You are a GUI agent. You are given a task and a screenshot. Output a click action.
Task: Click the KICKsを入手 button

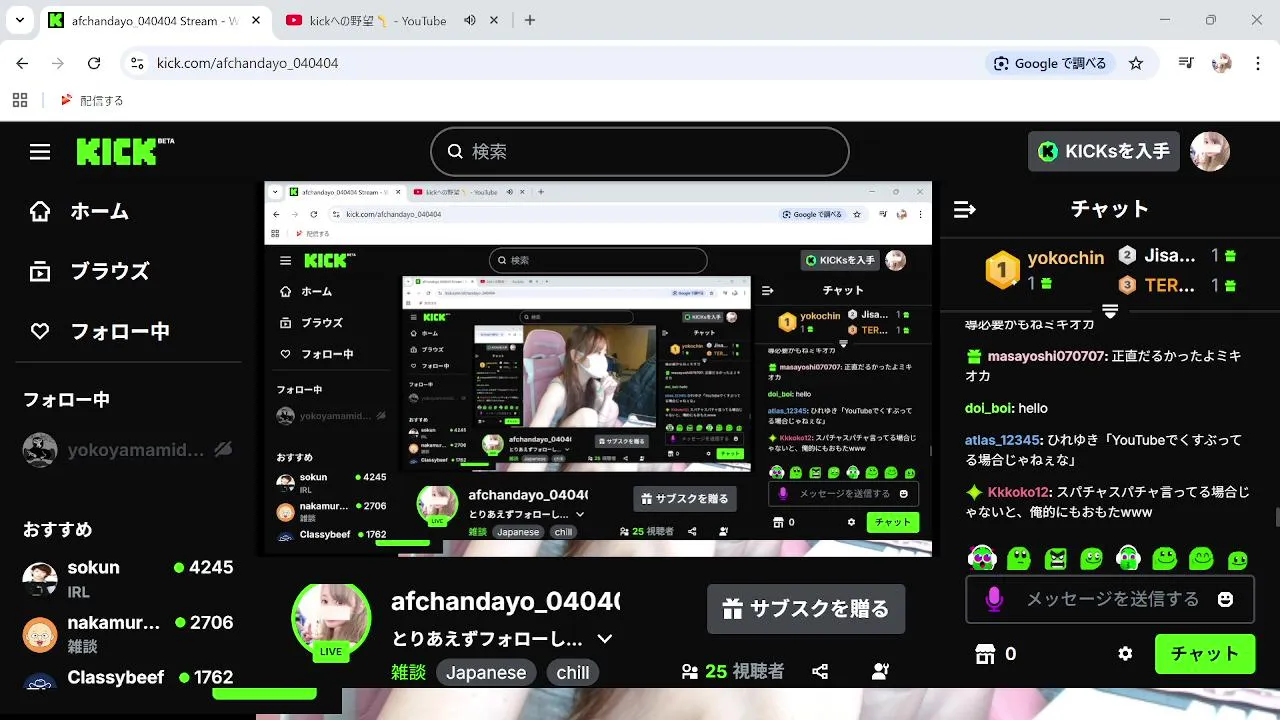tap(1104, 152)
